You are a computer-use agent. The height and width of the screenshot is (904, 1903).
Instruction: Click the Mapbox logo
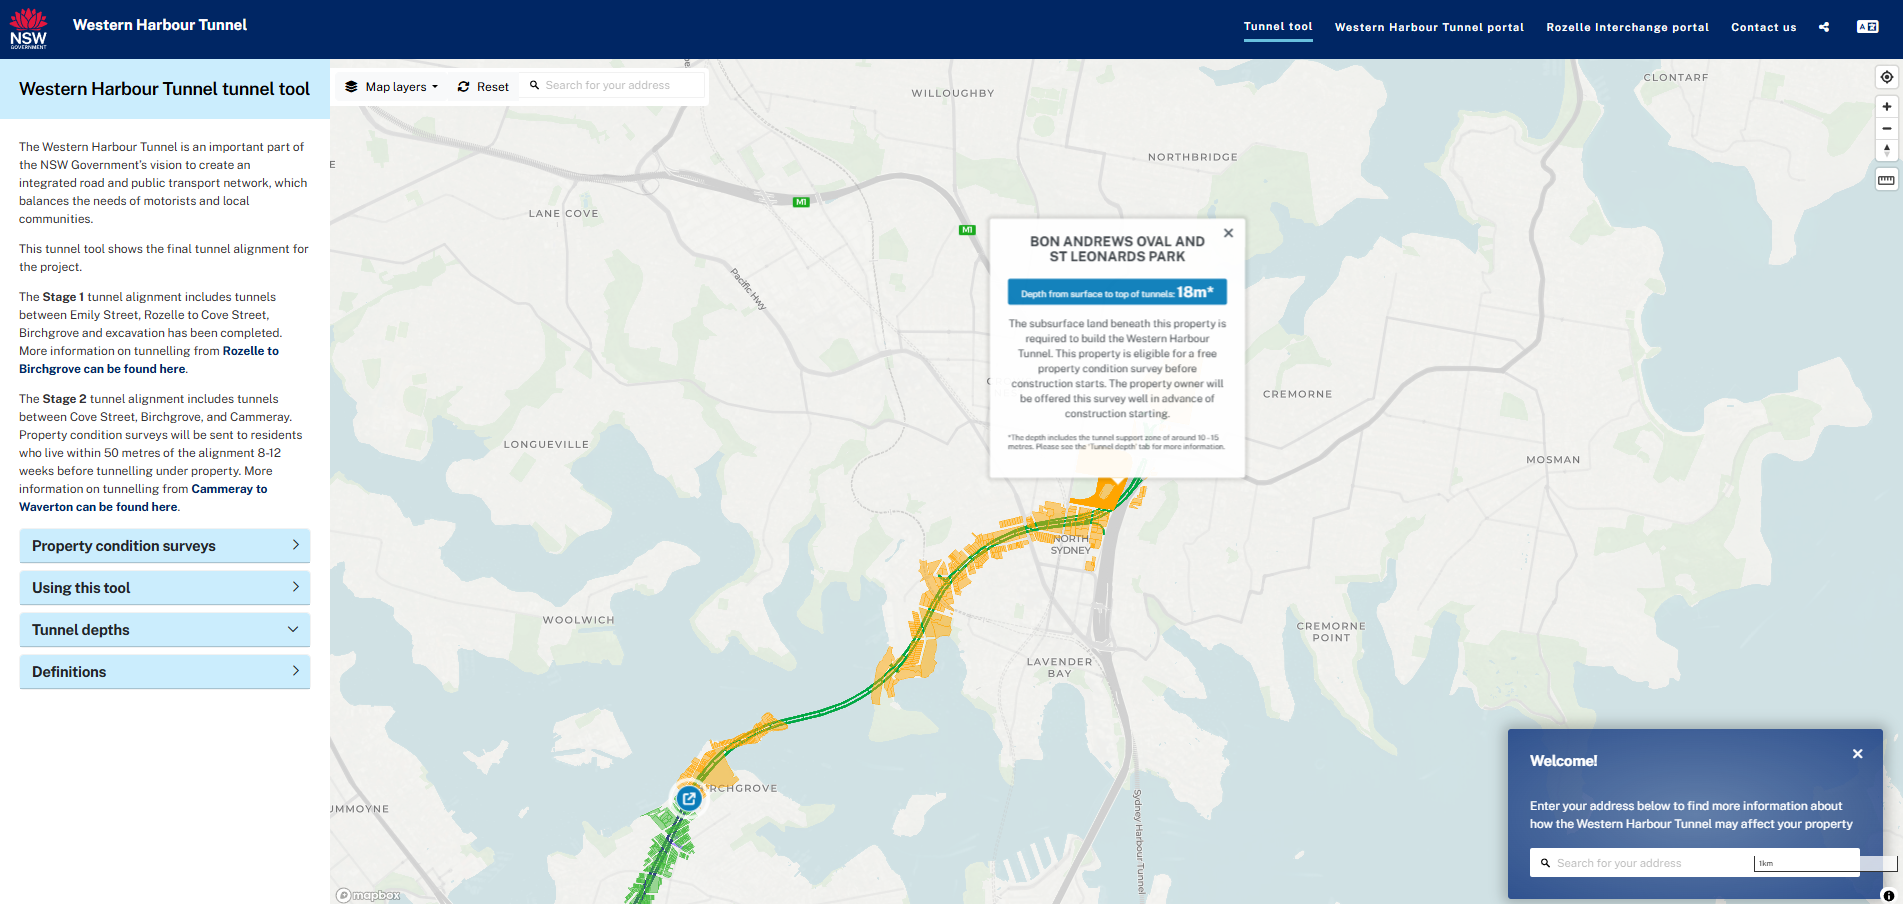(368, 895)
